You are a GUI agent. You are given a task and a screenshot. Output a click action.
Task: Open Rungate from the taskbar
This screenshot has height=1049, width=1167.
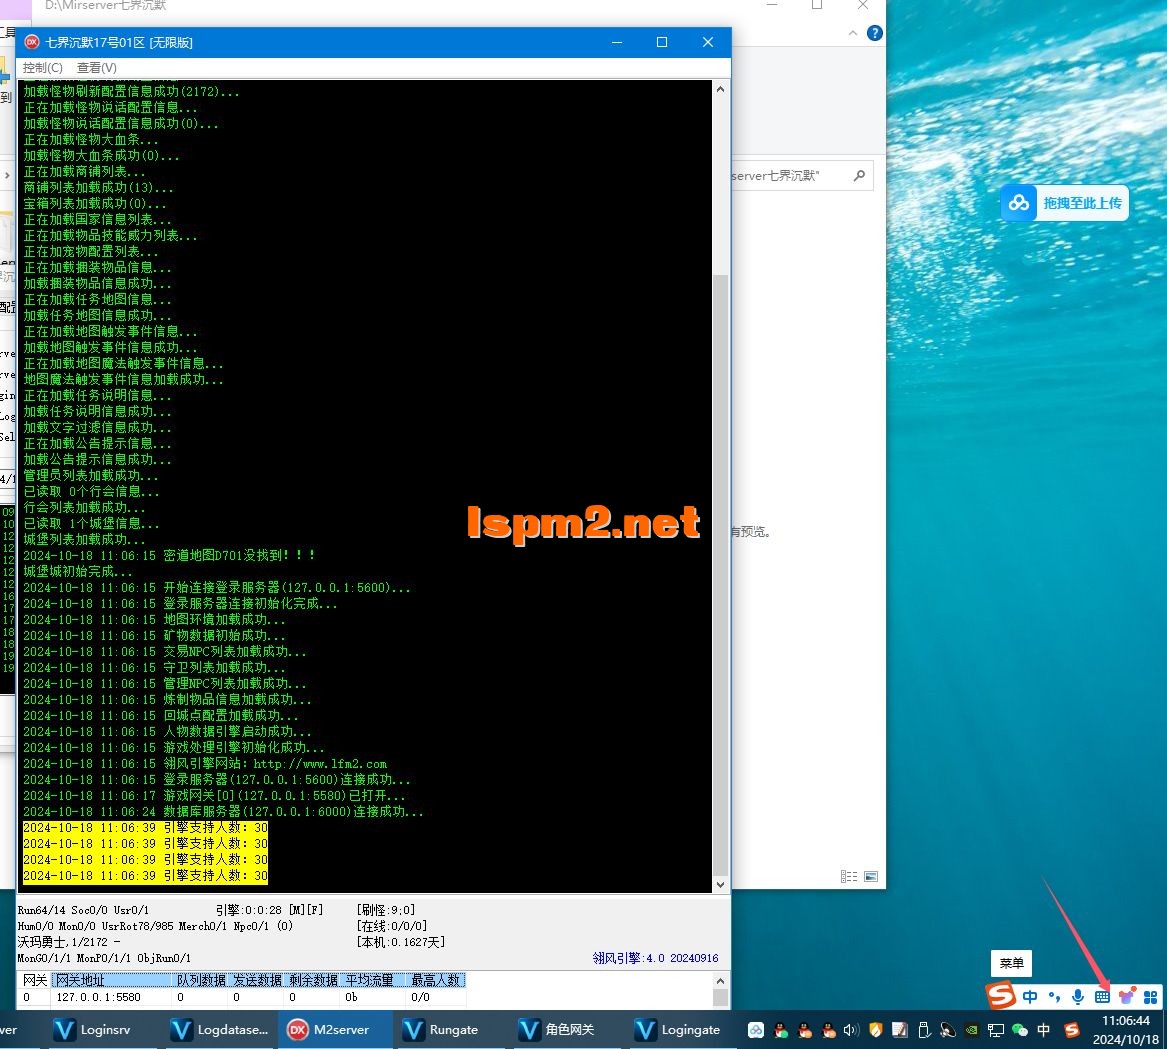pos(440,1029)
